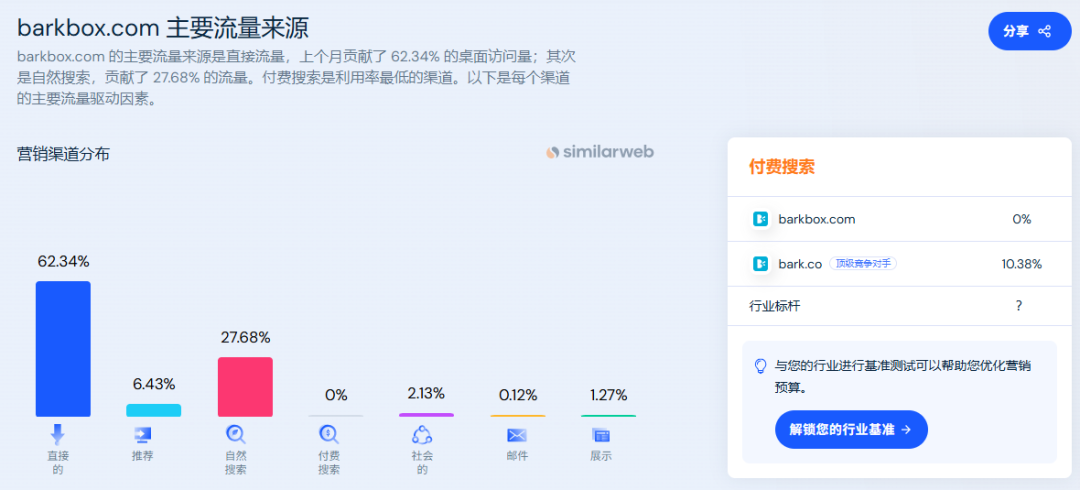This screenshot has width=1080, height=490.
Task: Click the barkbox.com favicon in panel
Action: pyautogui.click(x=760, y=219)
